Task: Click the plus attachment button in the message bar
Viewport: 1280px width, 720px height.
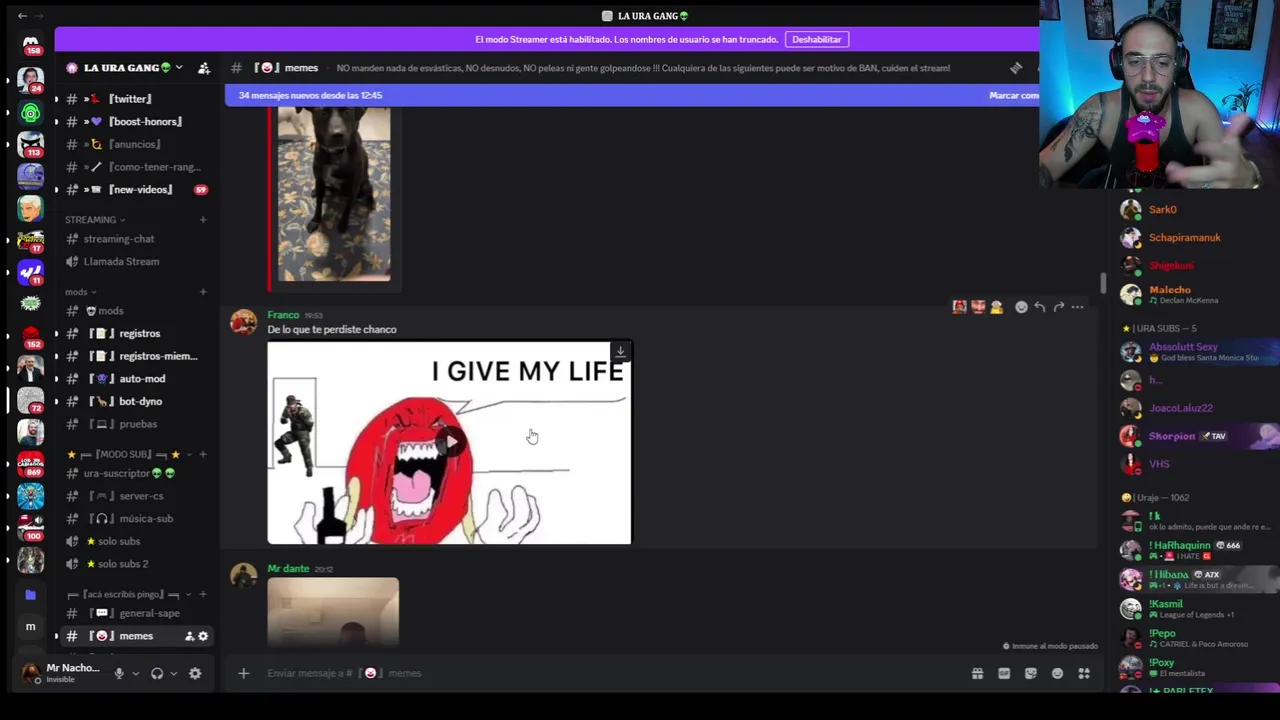Action: [243, 673]
